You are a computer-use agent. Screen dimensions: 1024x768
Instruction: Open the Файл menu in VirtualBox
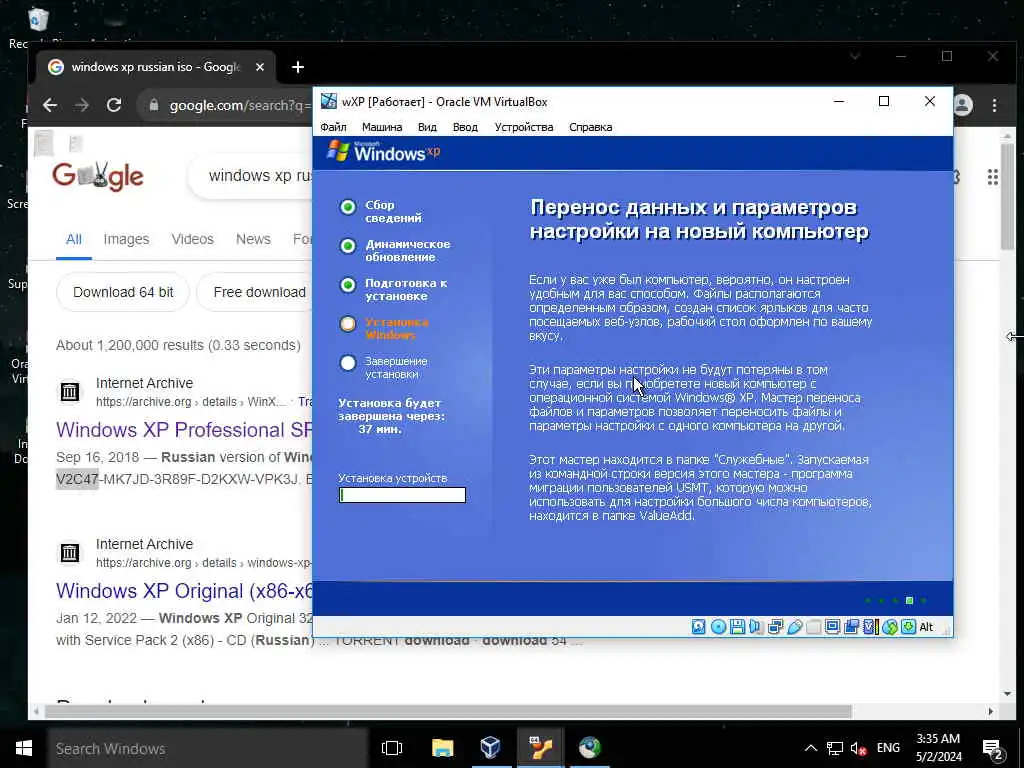coord(334,127)
